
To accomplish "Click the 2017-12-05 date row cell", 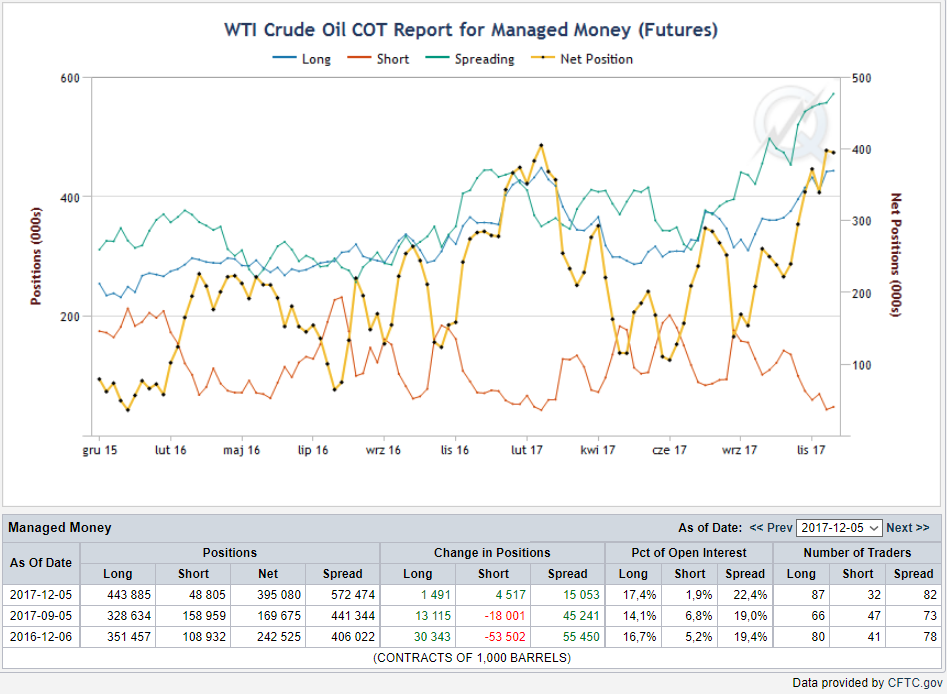I will pyautogui.click(x=41, y=595).
